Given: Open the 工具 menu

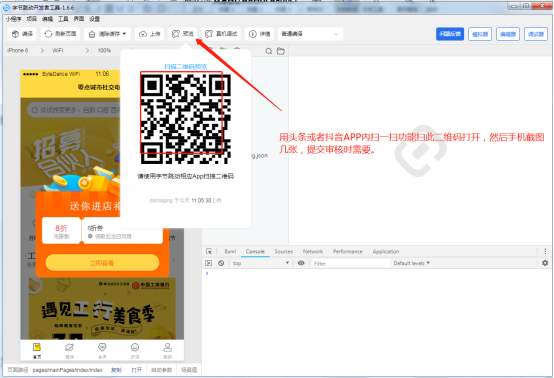Looking at the screenshot, I should [63, 19].
